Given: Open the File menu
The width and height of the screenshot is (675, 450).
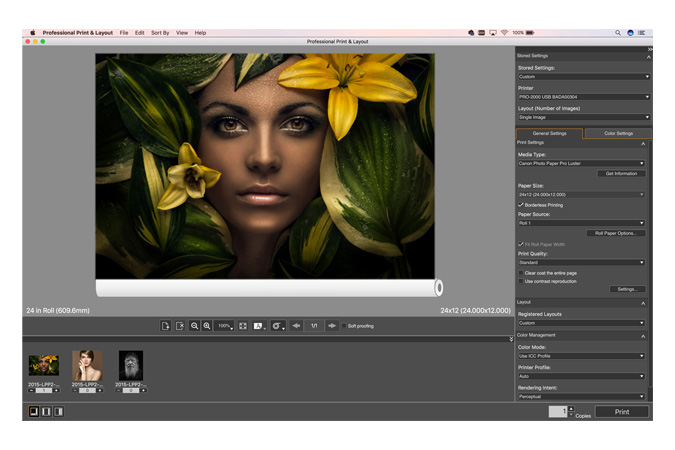Looking at the screenshot, I should pos(124,33).
